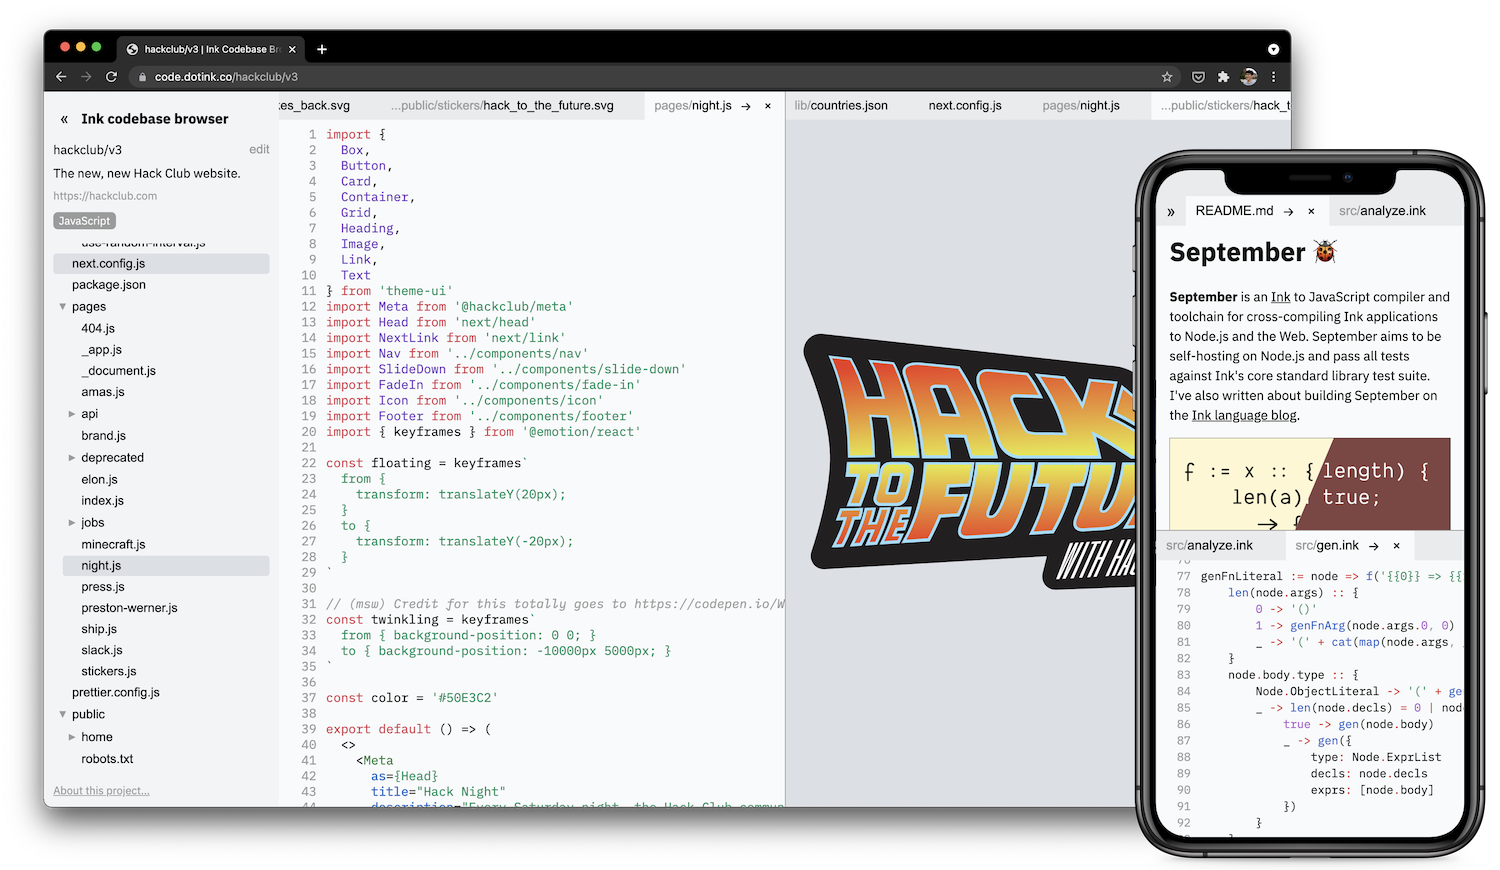Click Hack to the Future sticker image
The image size is (1500, 870).
(970, 460)
